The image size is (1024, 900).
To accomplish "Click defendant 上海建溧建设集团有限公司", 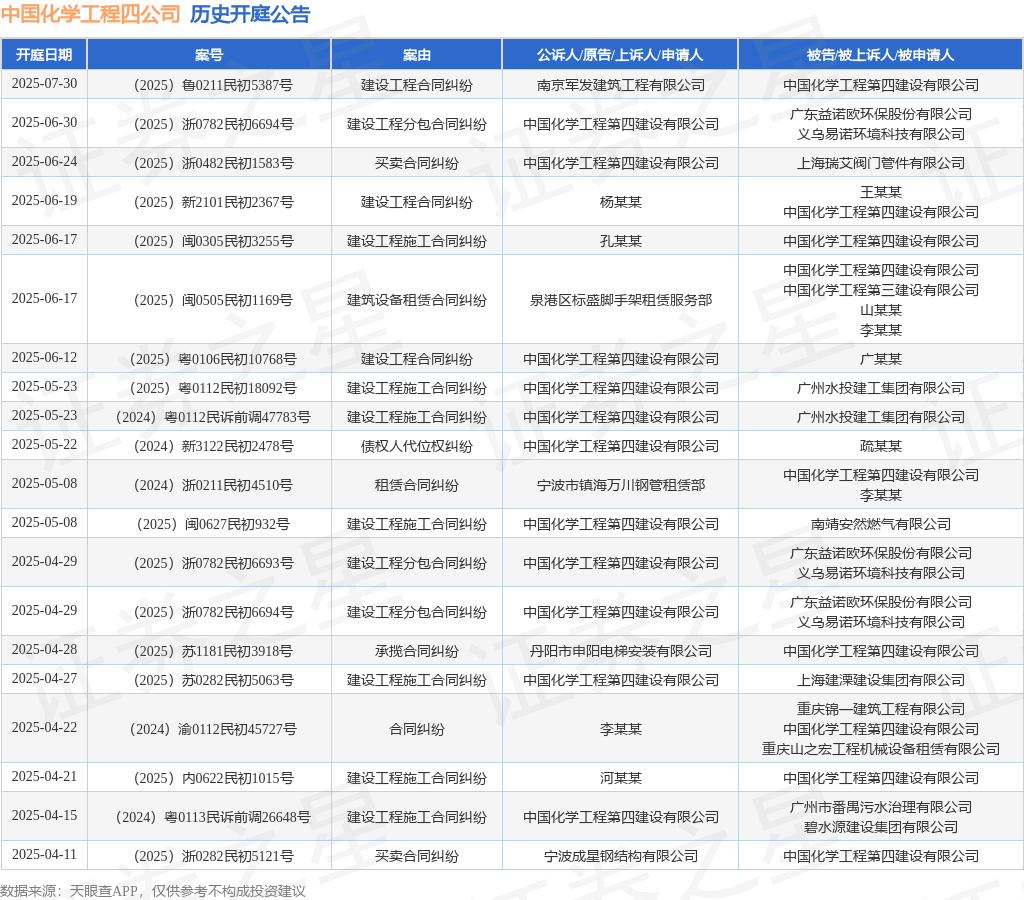I will [x=881, y=681].
